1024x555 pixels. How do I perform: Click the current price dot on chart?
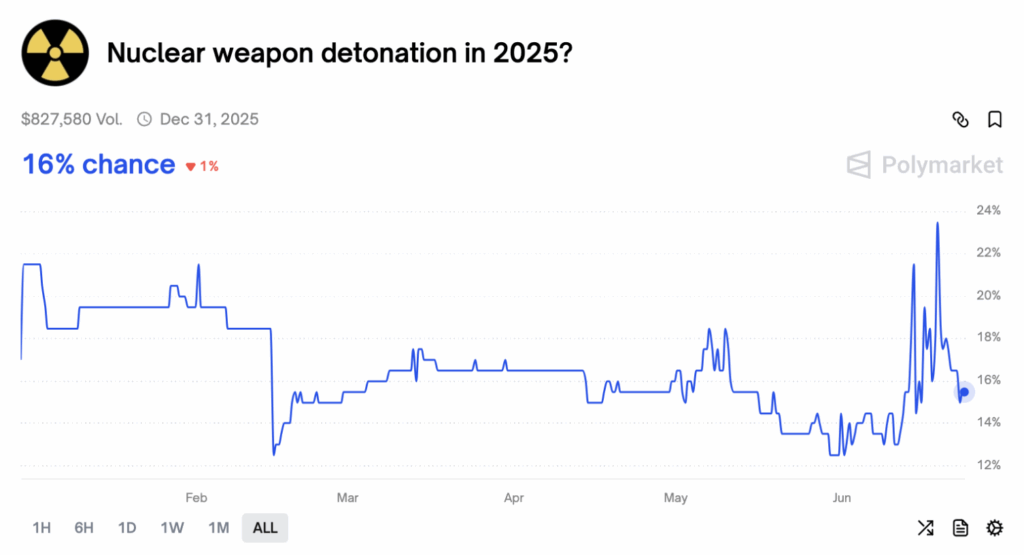pyautogui.click(x=964, y=392)
